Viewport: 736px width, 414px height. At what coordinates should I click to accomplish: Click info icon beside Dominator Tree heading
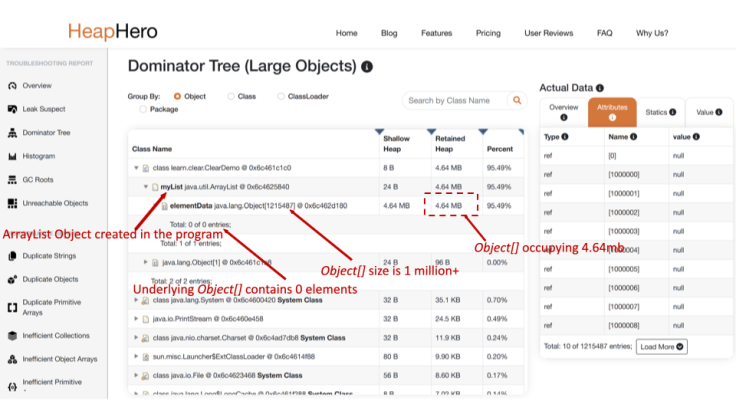pyautogui.click(x=367, y=67)
